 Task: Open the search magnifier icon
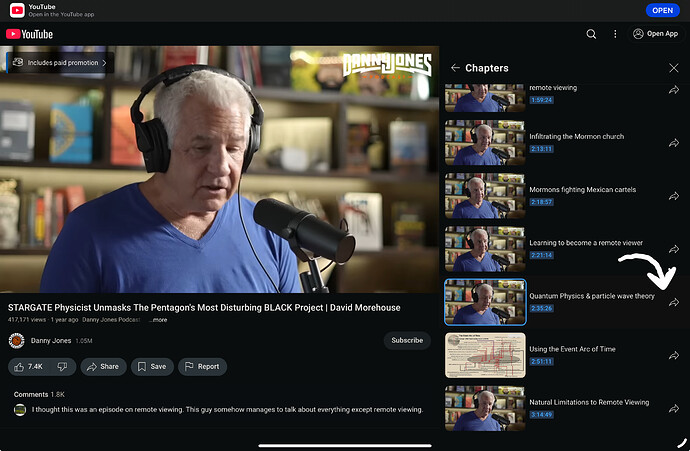point(591,34)
